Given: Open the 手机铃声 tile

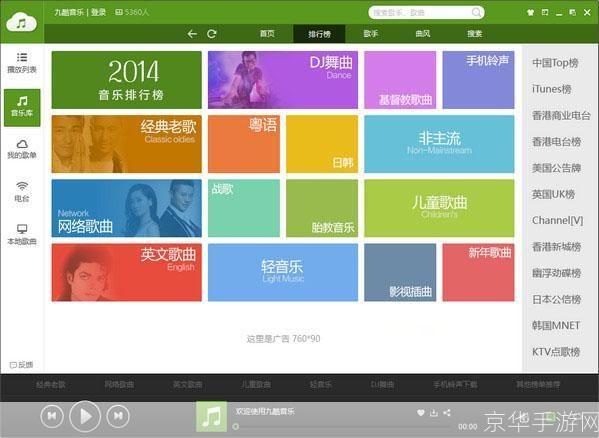Looking at the screenshot, I should point(478,80).
